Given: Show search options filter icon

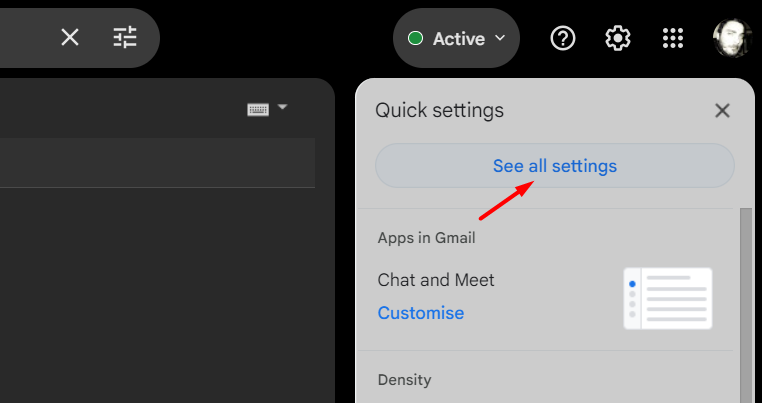Looking at the screenshot, I should [x=125, y=37].
